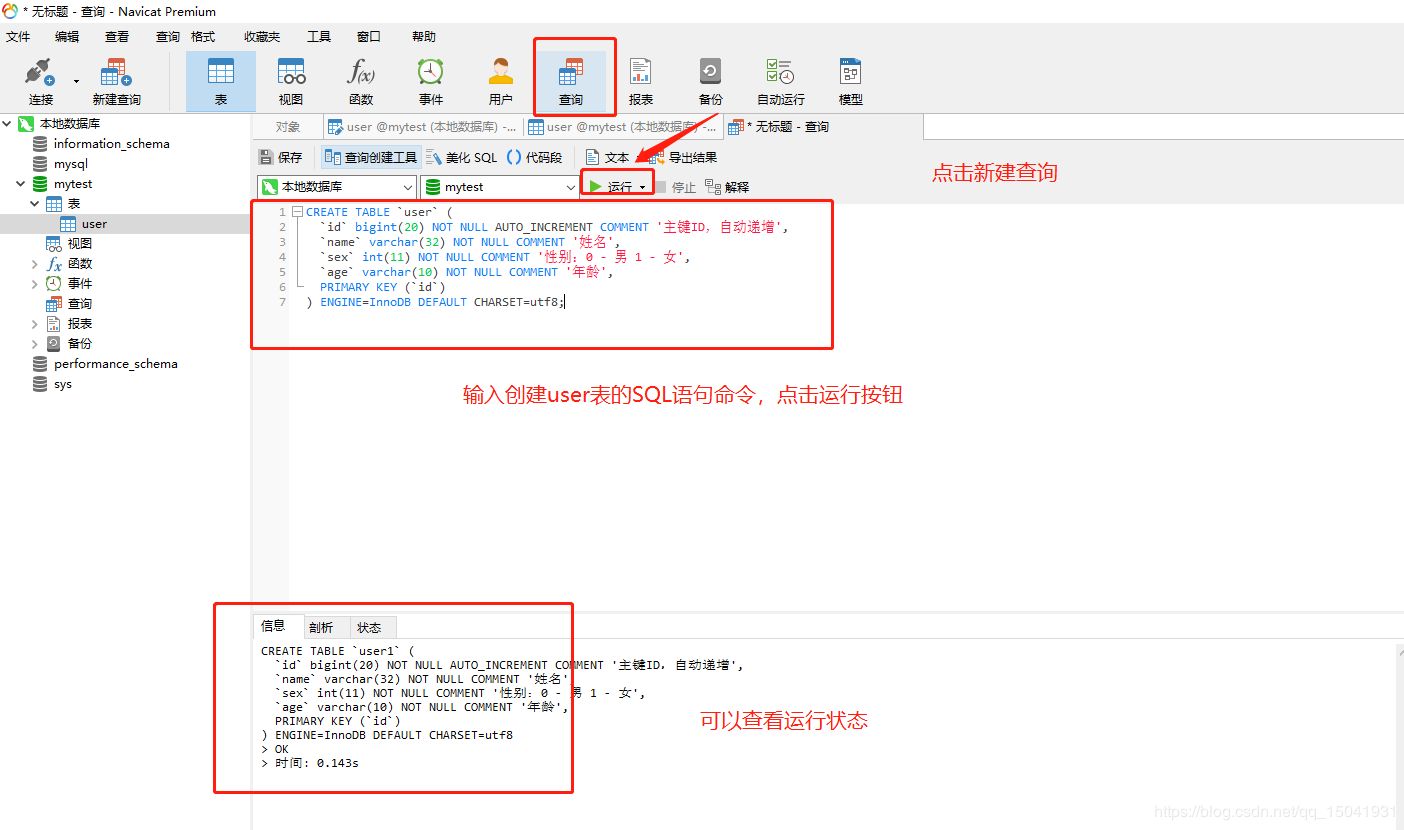
Task: Open the 视图 view toolbar icon
Action: click(x=291, y=82)
